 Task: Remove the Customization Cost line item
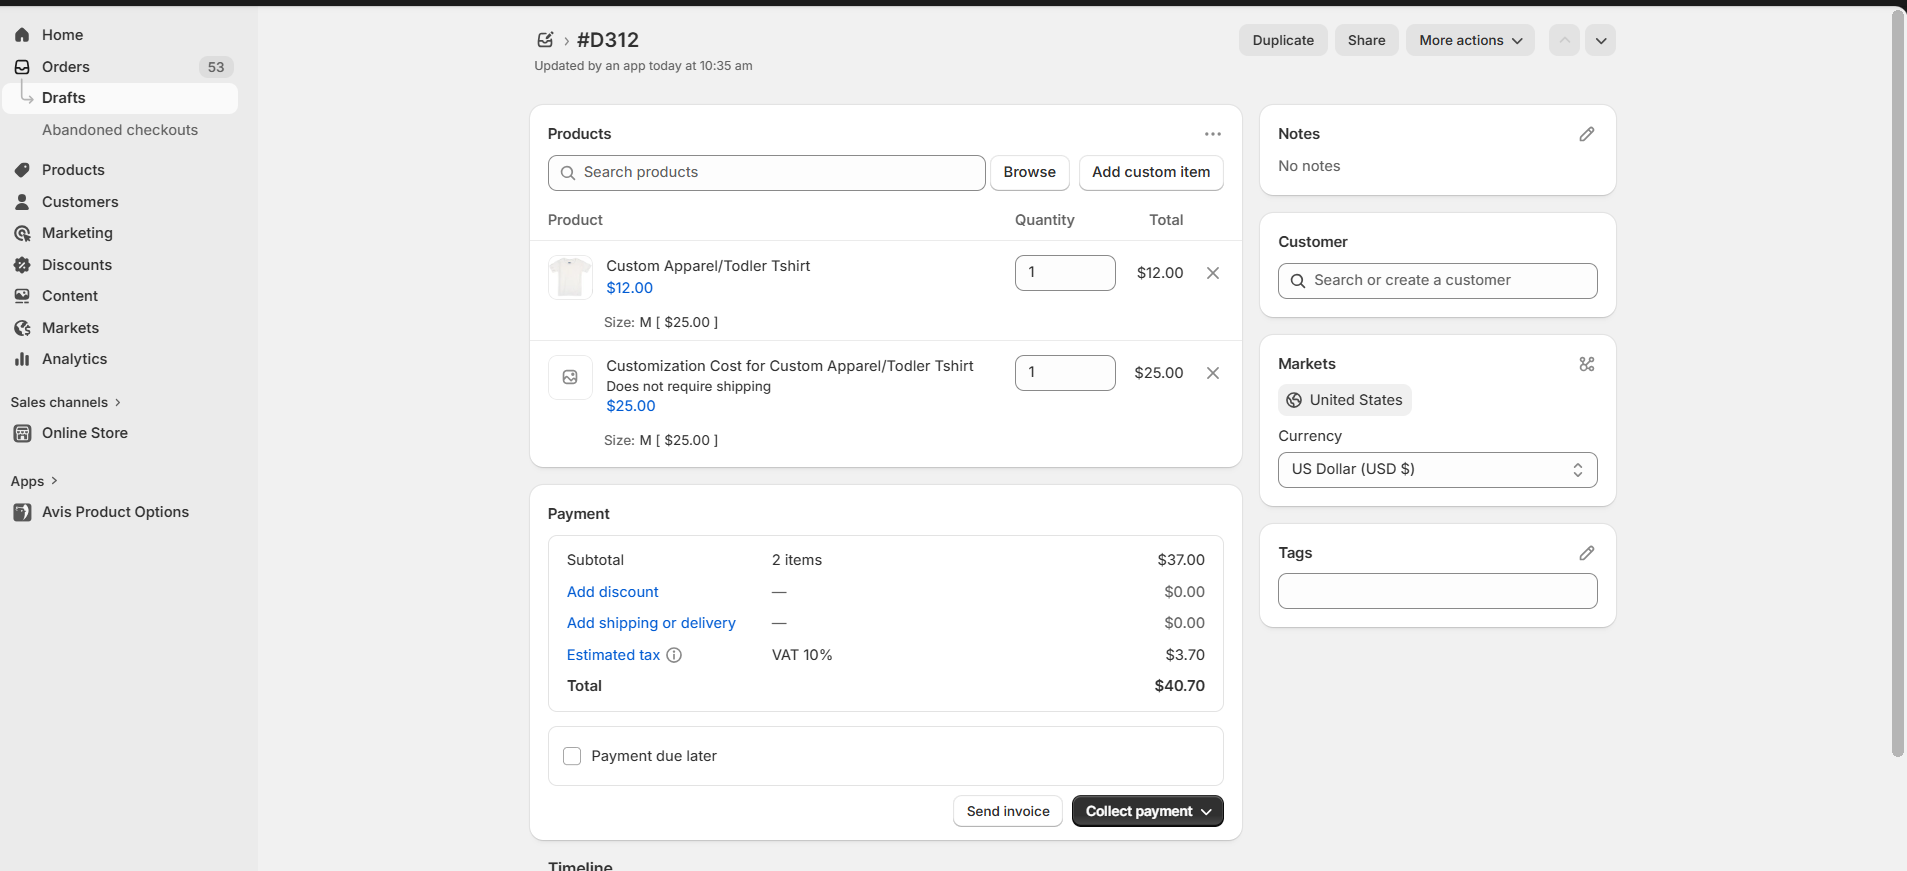[x=1212, y=373]
